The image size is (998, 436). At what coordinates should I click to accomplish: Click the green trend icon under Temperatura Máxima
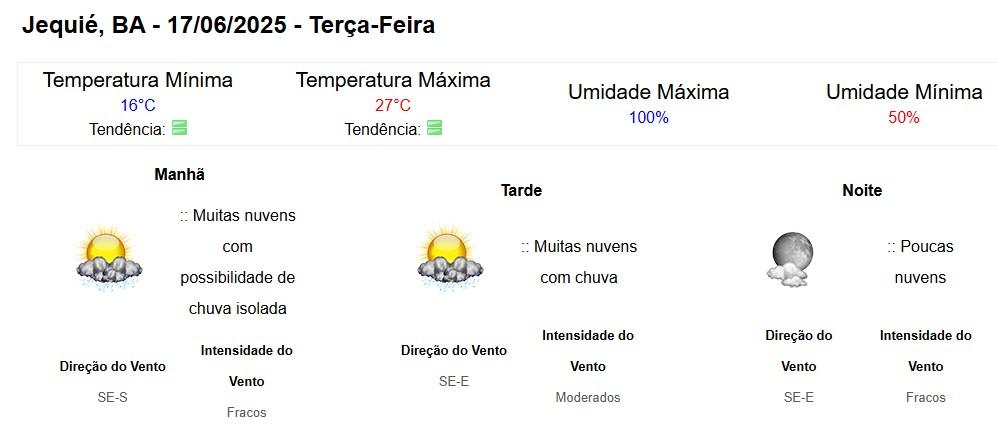pos(435,128)
